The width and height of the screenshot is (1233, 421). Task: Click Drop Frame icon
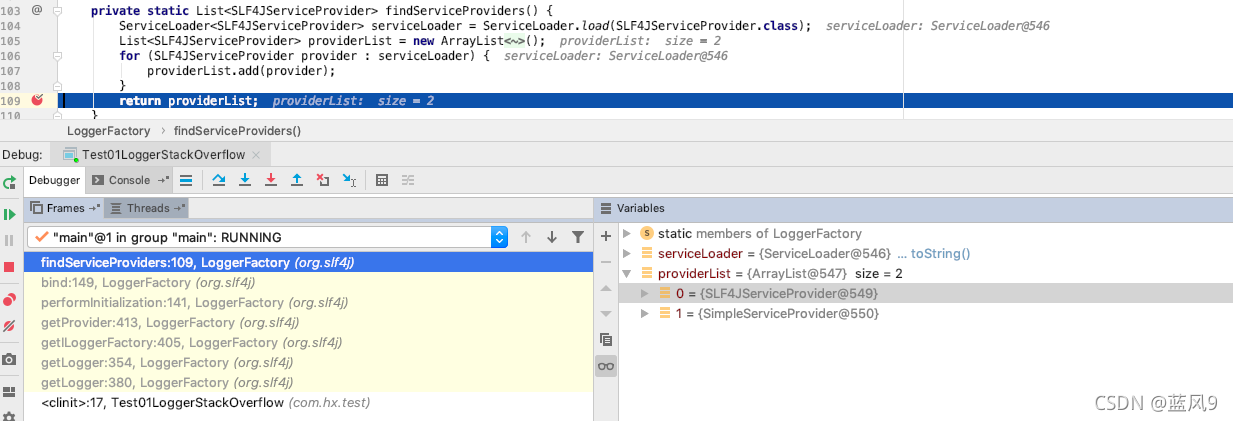point(322,180)
